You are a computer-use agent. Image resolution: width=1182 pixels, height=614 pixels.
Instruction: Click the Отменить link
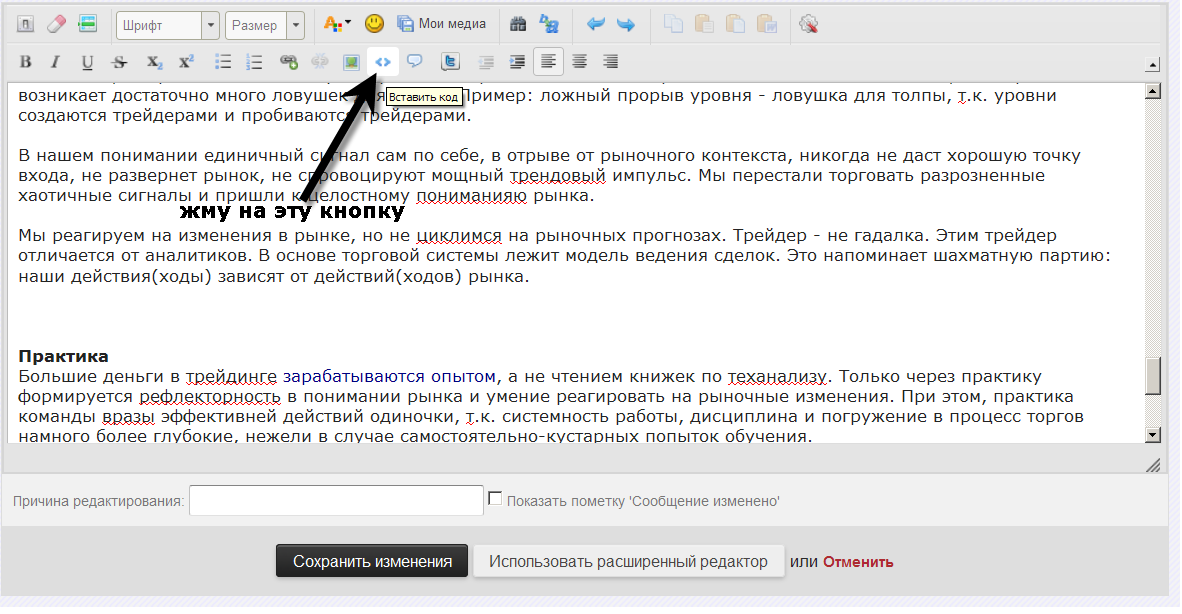pyautogui.click(x=858, y=562)
